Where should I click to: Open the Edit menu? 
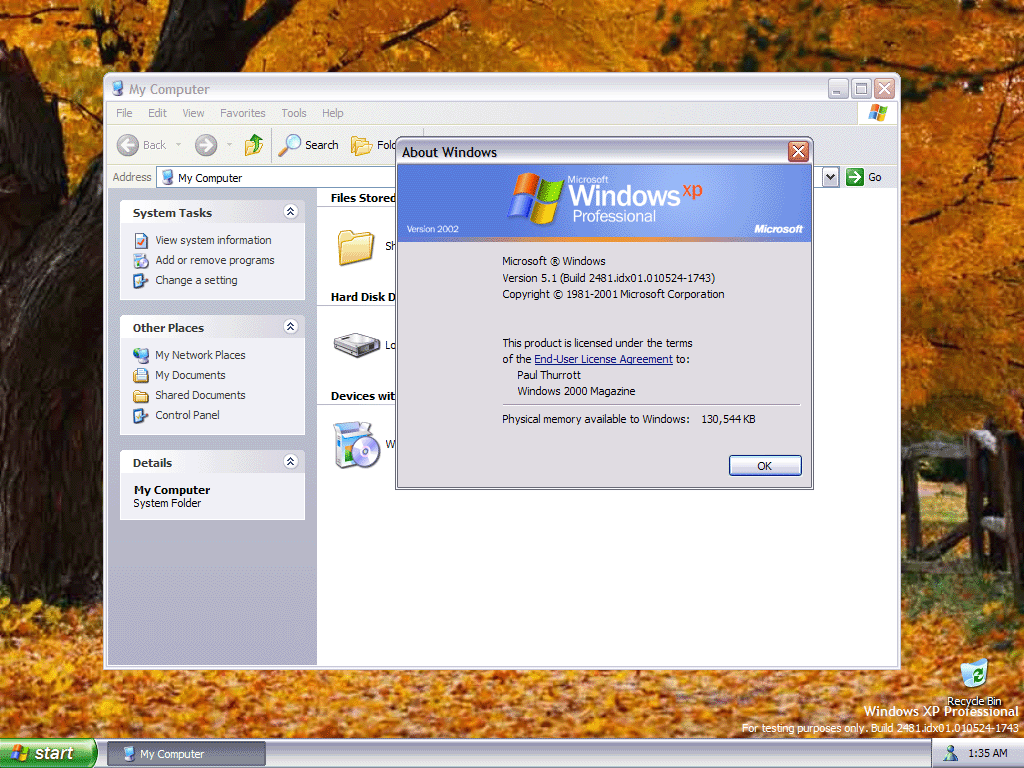click(157, 113)
